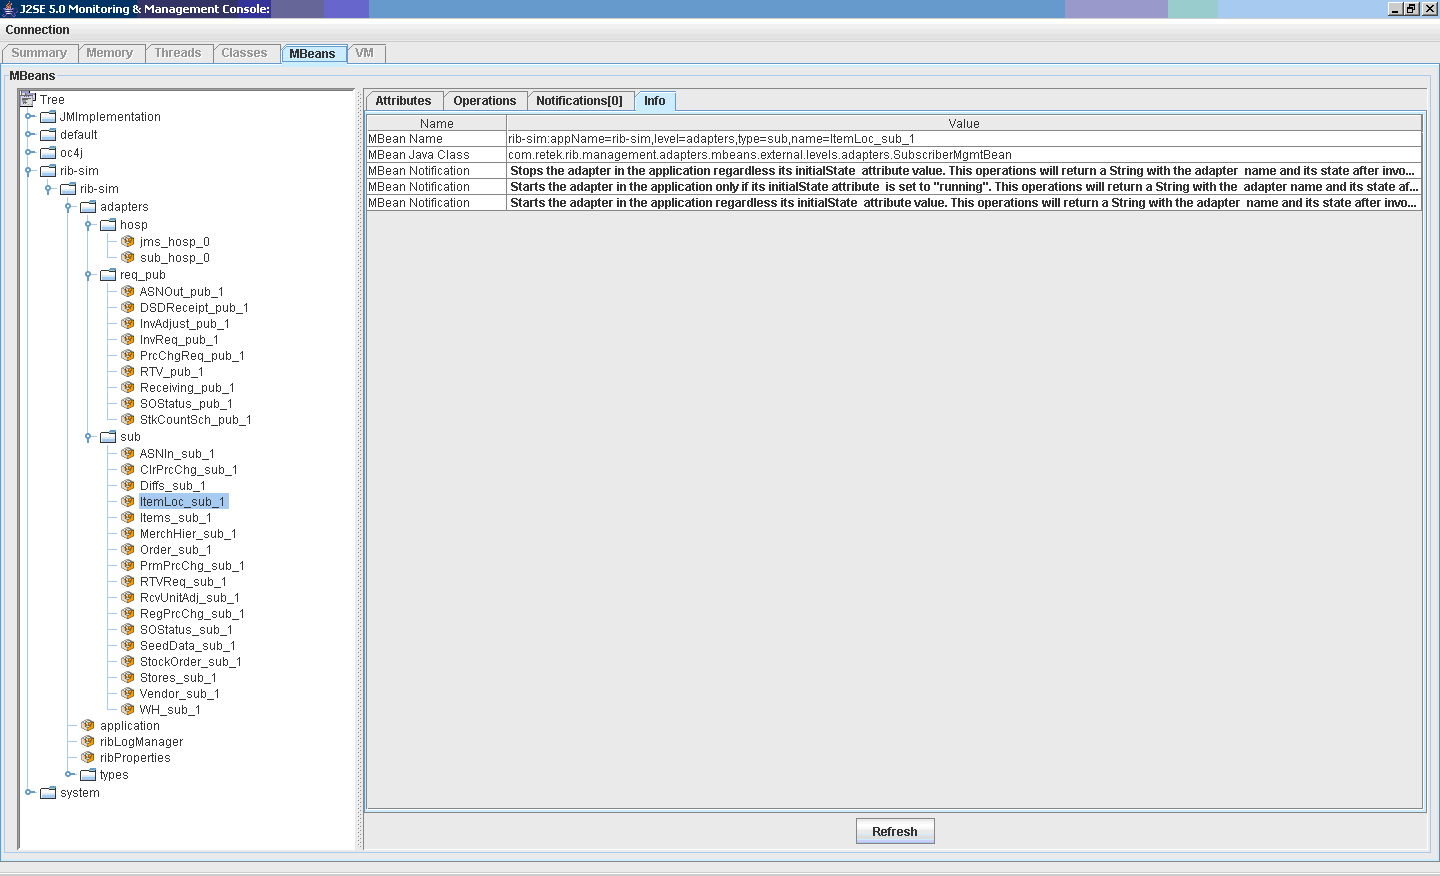Expand the types folder node
The width and height of the screenshot is (1440, 876).
coord(69,774)
